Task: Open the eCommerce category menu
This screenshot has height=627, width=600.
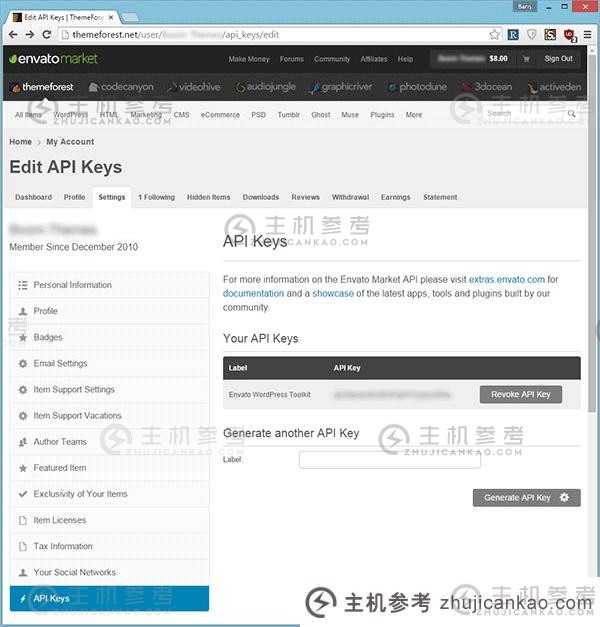Action: pyautogui.click(x=220, y=115)
